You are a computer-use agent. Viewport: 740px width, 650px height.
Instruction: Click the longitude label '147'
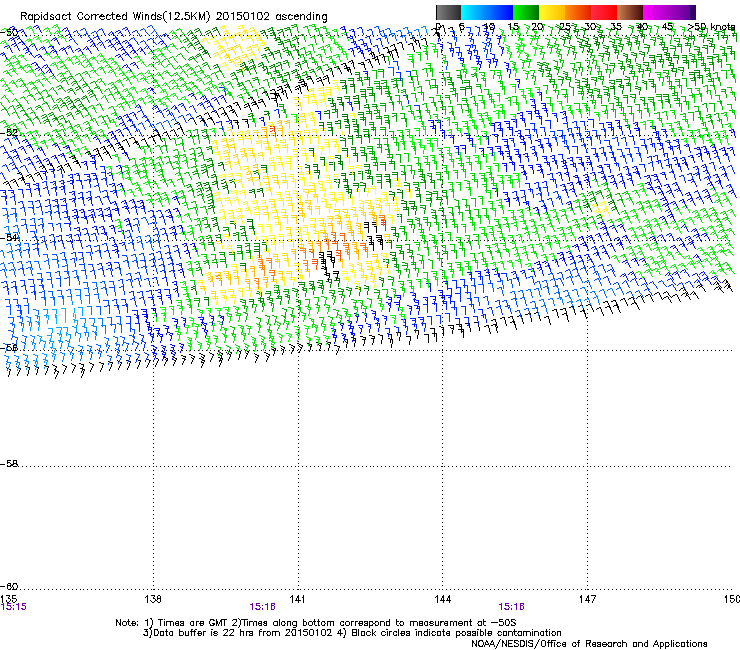[x=587, y=599]
